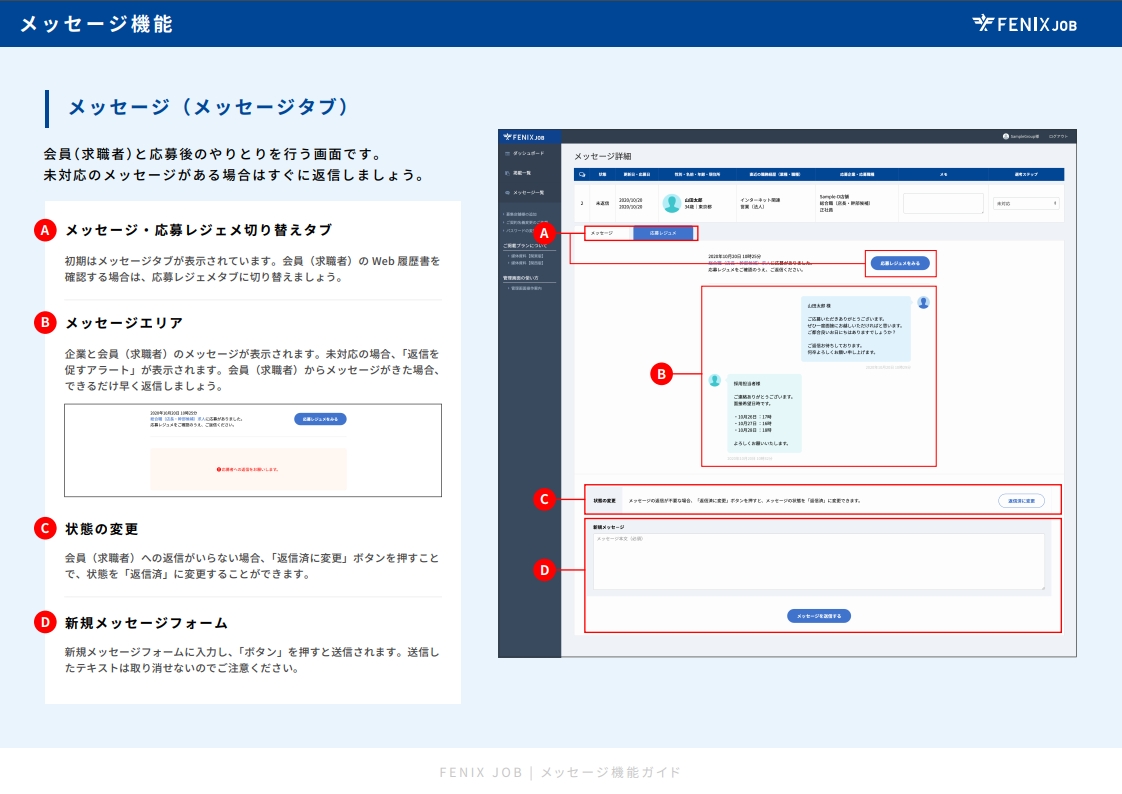Viewport: 1122px width, 794px height.
Task: Open メッセージ一覧 via its sidebar icon
Action: click(x=508, y=193)
